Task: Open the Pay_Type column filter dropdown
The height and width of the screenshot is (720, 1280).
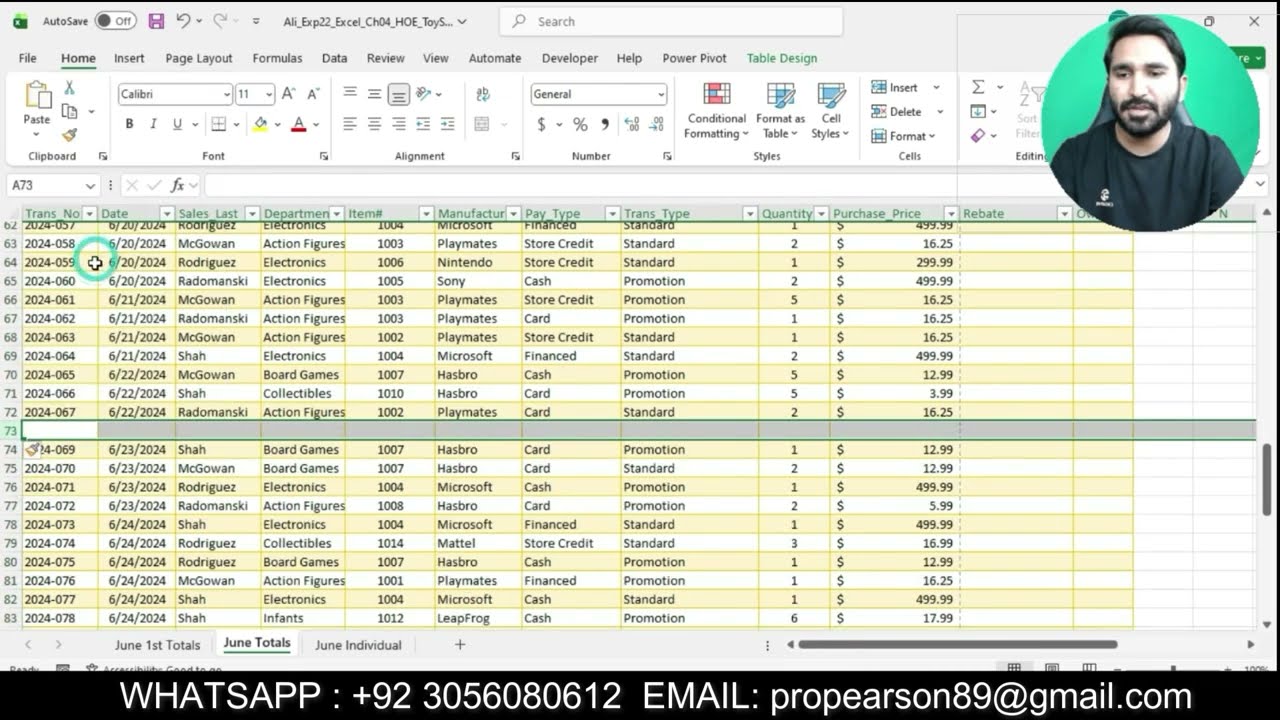Action: (612, 214)
